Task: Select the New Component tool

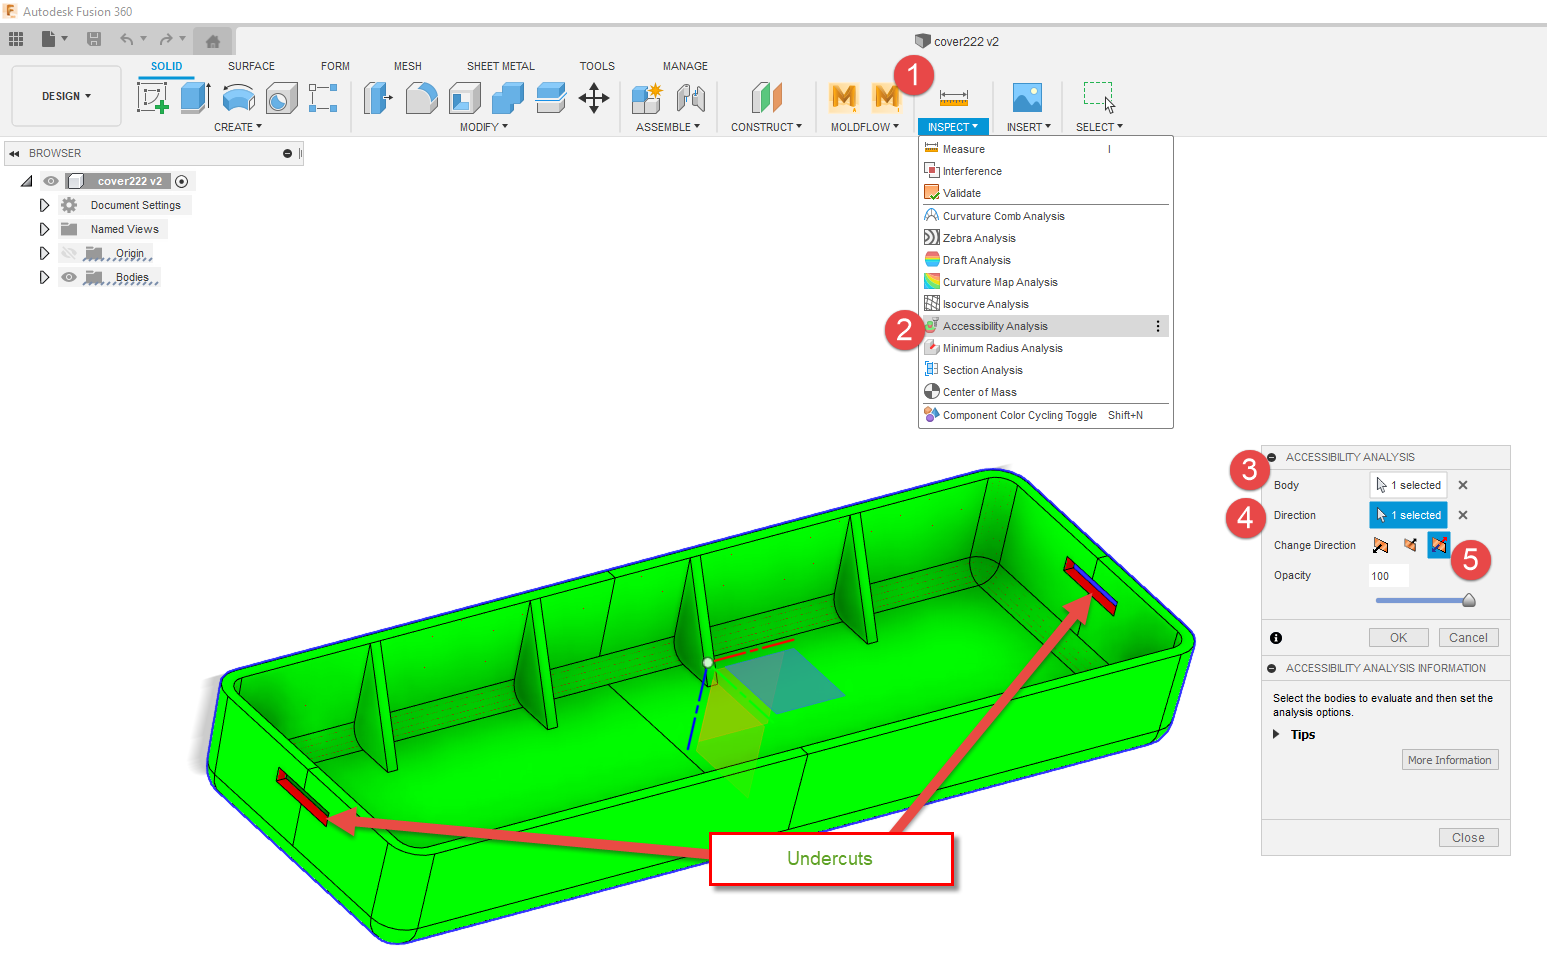Action: pyautogui.click(x=647, y=97)
